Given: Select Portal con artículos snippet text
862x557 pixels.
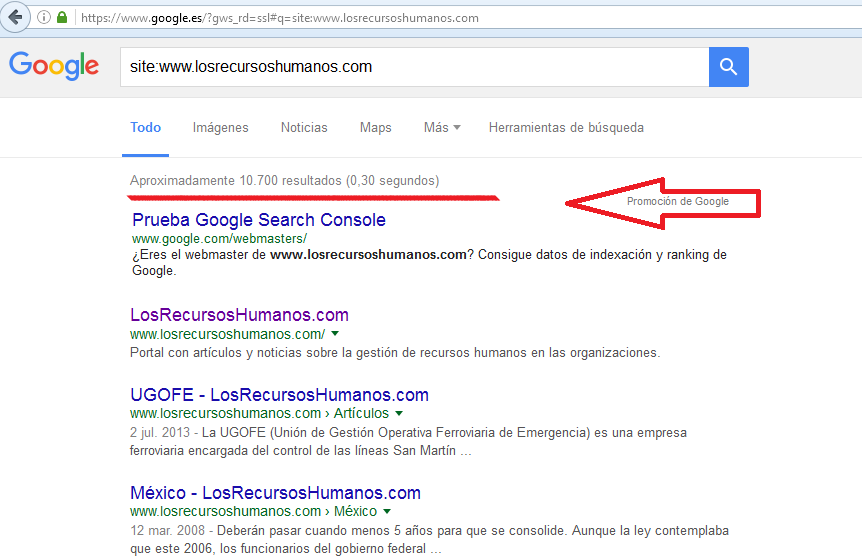Looking at the screenshot, I should 395,352.
